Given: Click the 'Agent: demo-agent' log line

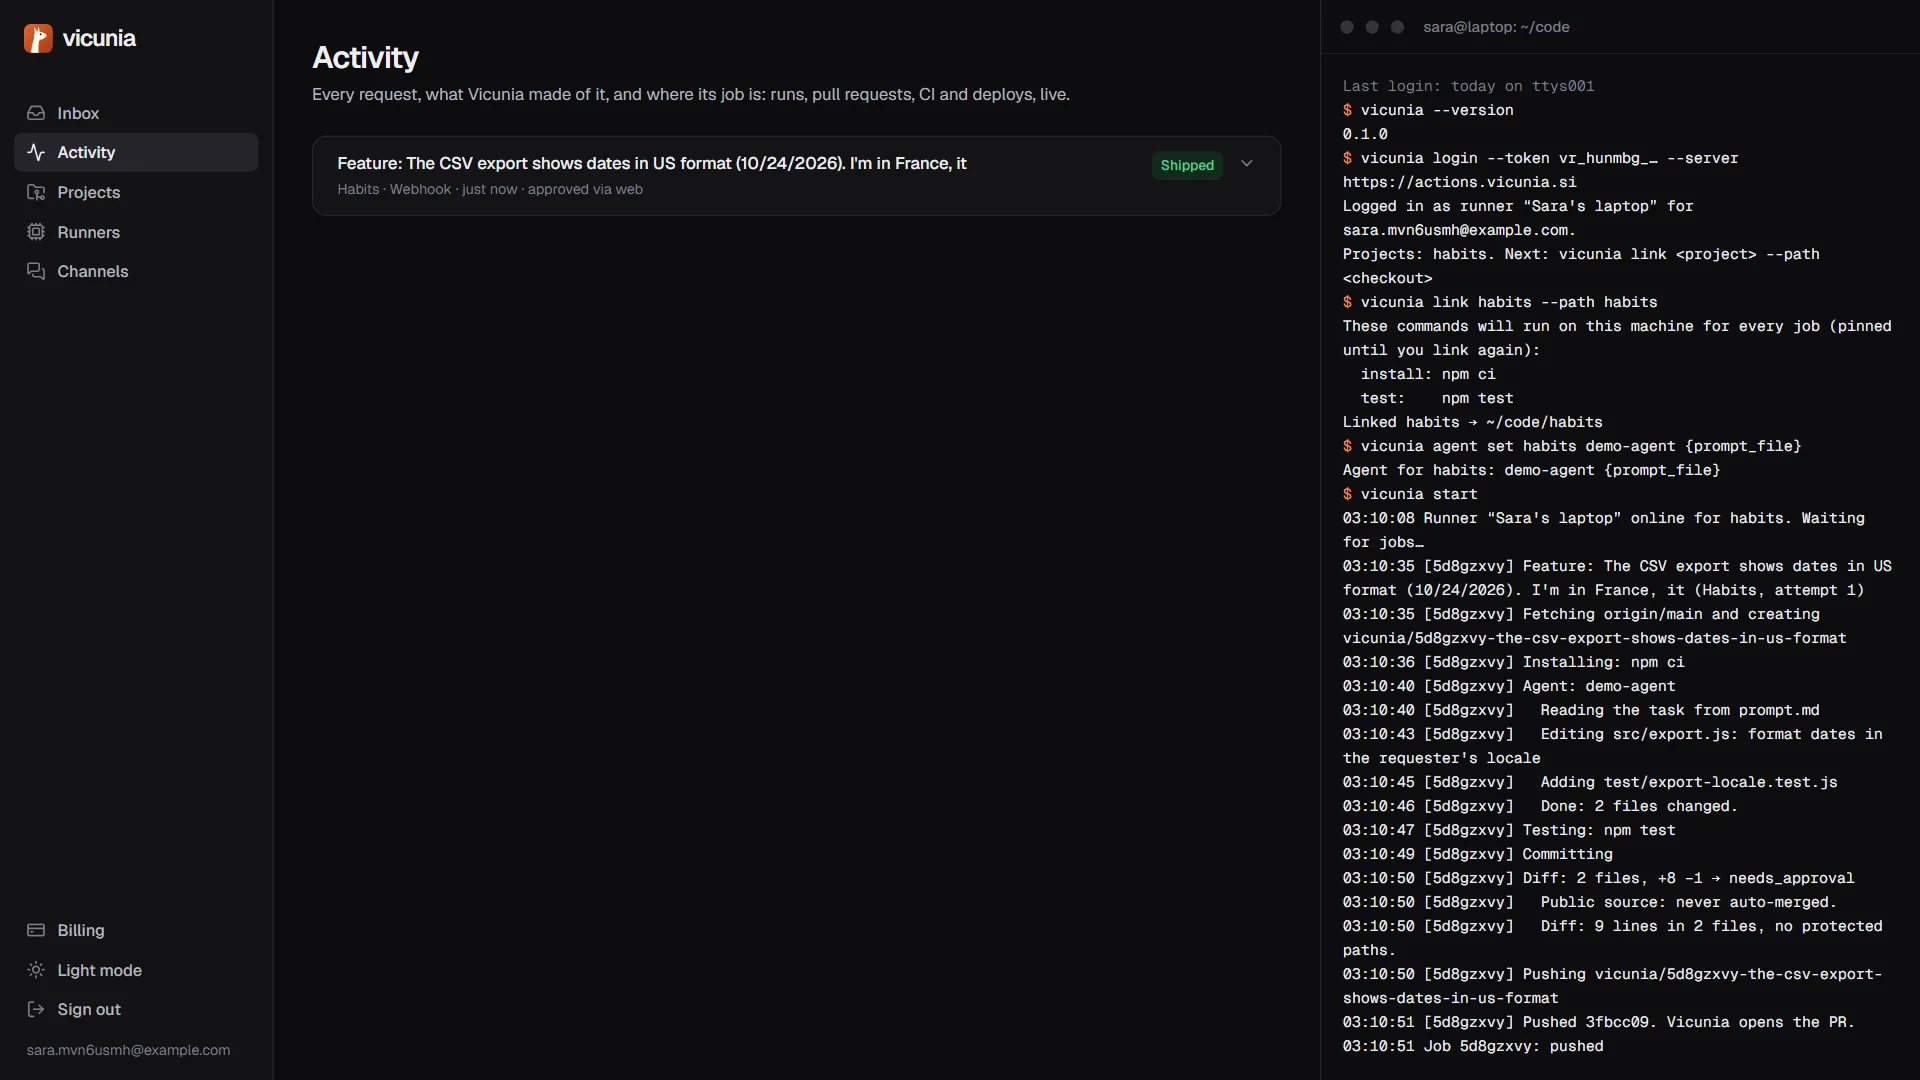Looking at the screenshot, I should [x=1509, y=686].
